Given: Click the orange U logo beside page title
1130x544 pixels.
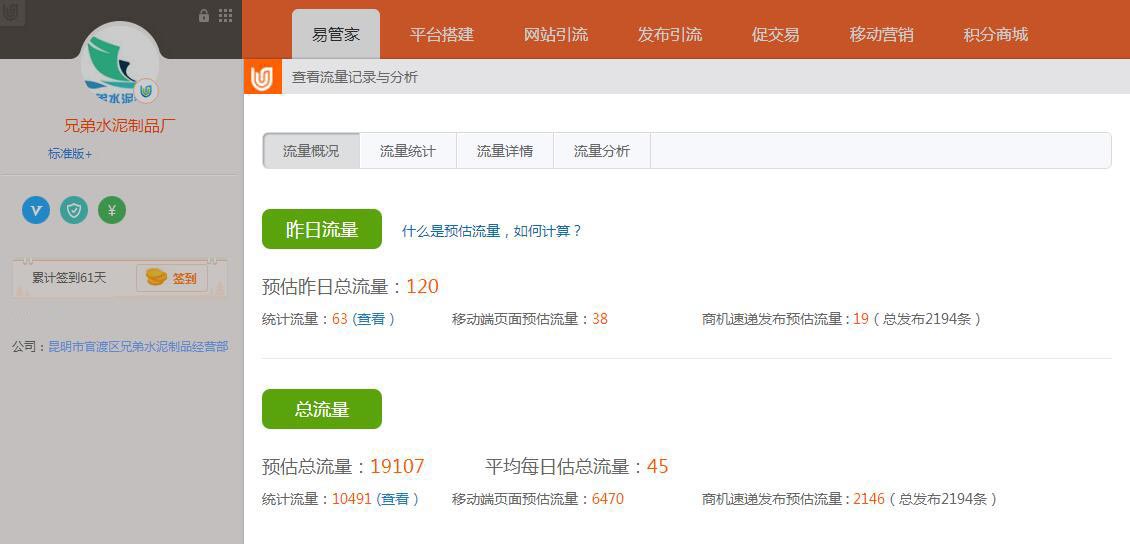Looking at the screenshot, I should 262,77.
